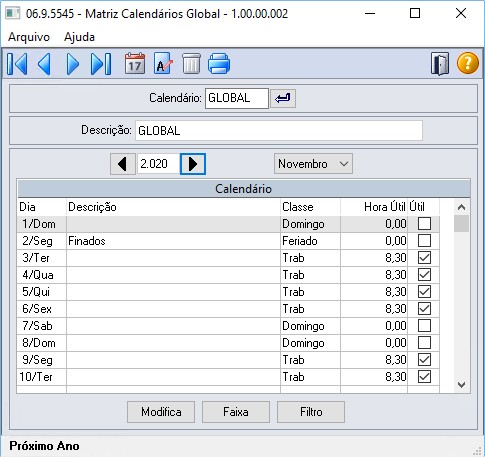Open the Novembro month dropdown
This screenshot has height=457, width=485.
click(x=313, y=164)
